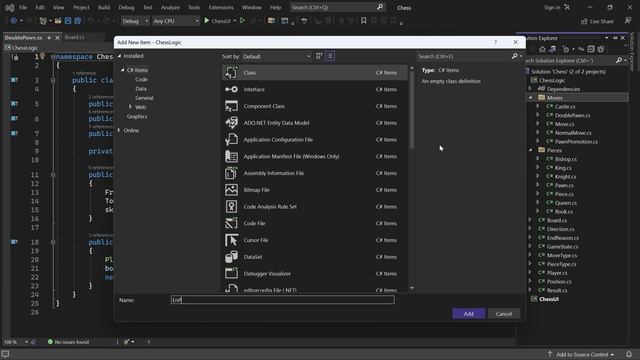Select the Graphics category
640x360 pixels.
point(137,116)
